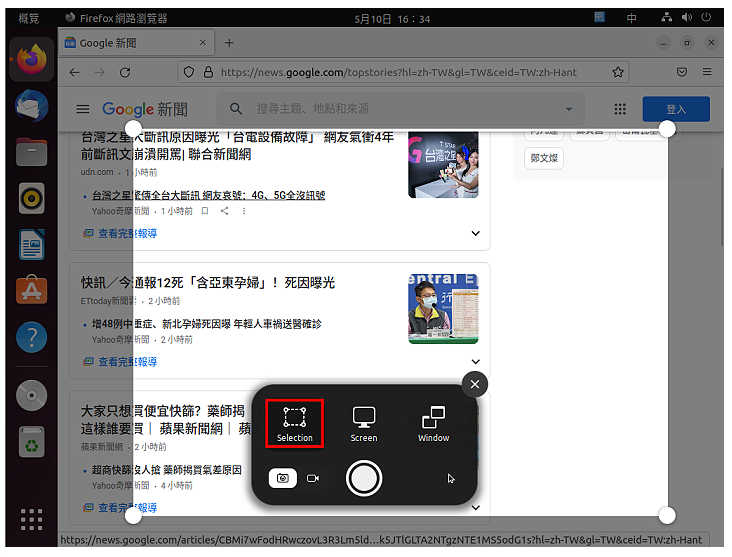Open the clock showing 5月10日 16:34
Image resolution: width=732 pixels, height=557 pixels.
[x=392, y=19]
